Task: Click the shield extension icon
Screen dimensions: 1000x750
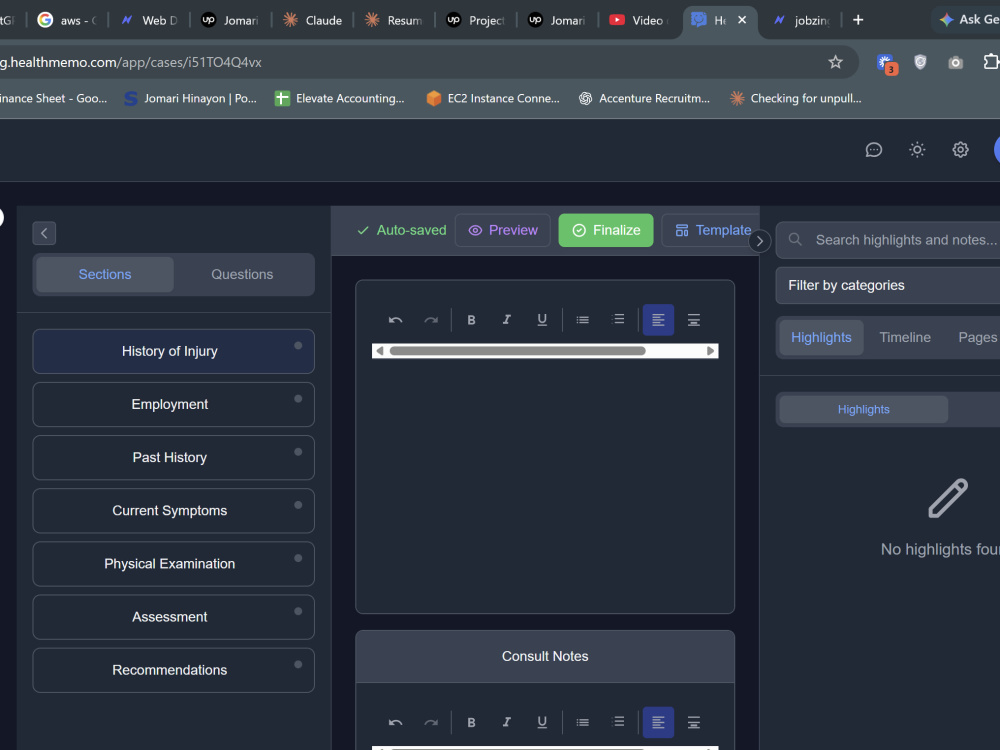Action: coord(920,62)
